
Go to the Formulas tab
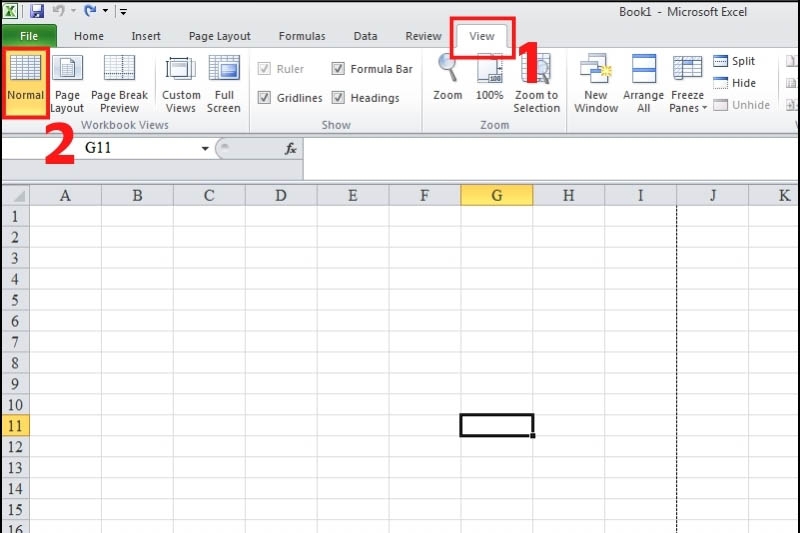pos(302,36)
